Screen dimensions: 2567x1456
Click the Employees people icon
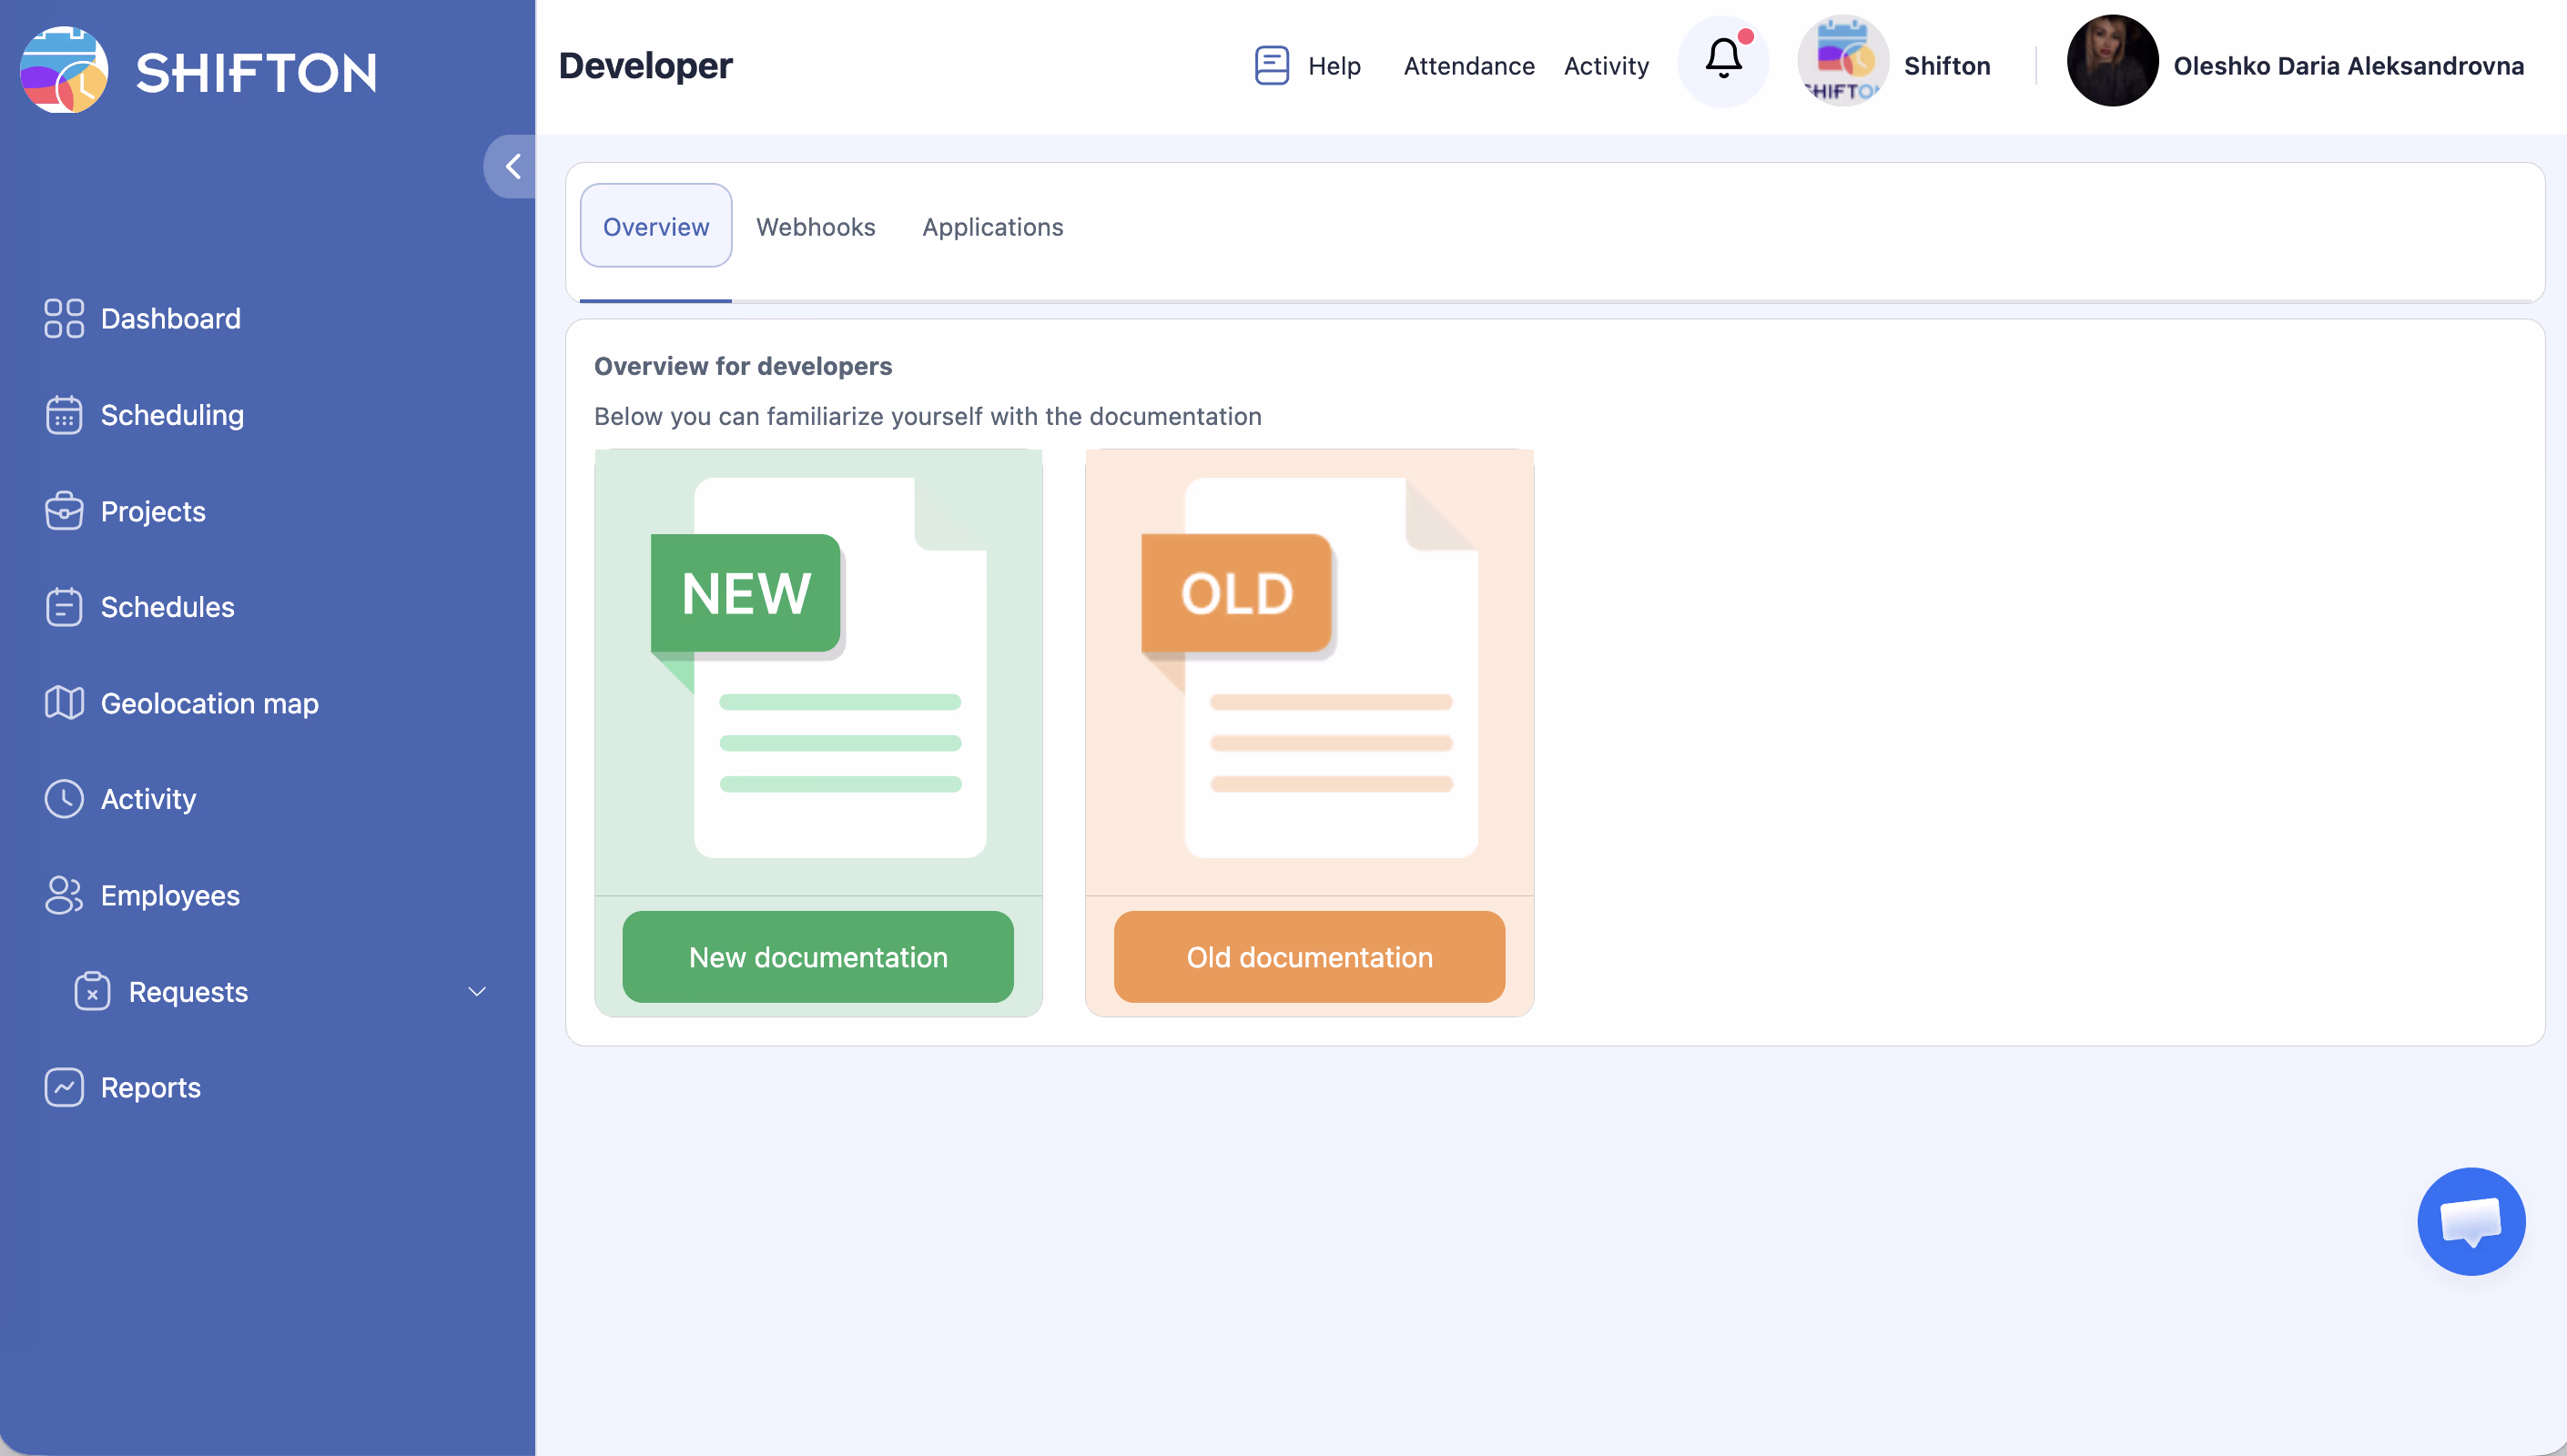64,895
